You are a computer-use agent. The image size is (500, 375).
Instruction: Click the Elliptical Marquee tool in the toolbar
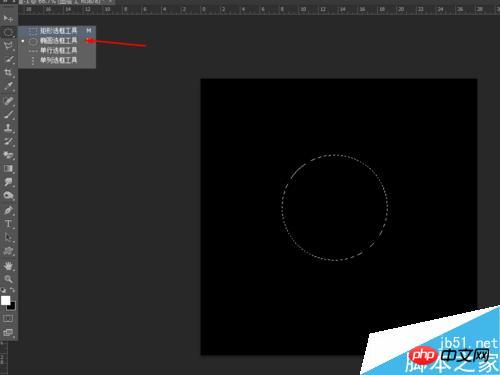pyautogui.click(x=8, y=32)
